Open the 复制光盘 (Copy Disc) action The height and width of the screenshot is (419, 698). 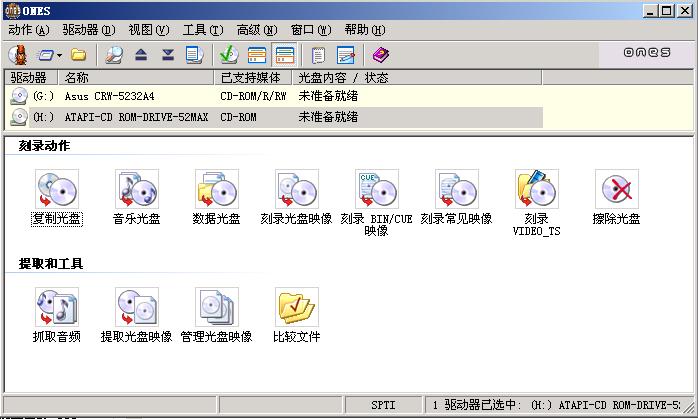[x=56, y=190]
